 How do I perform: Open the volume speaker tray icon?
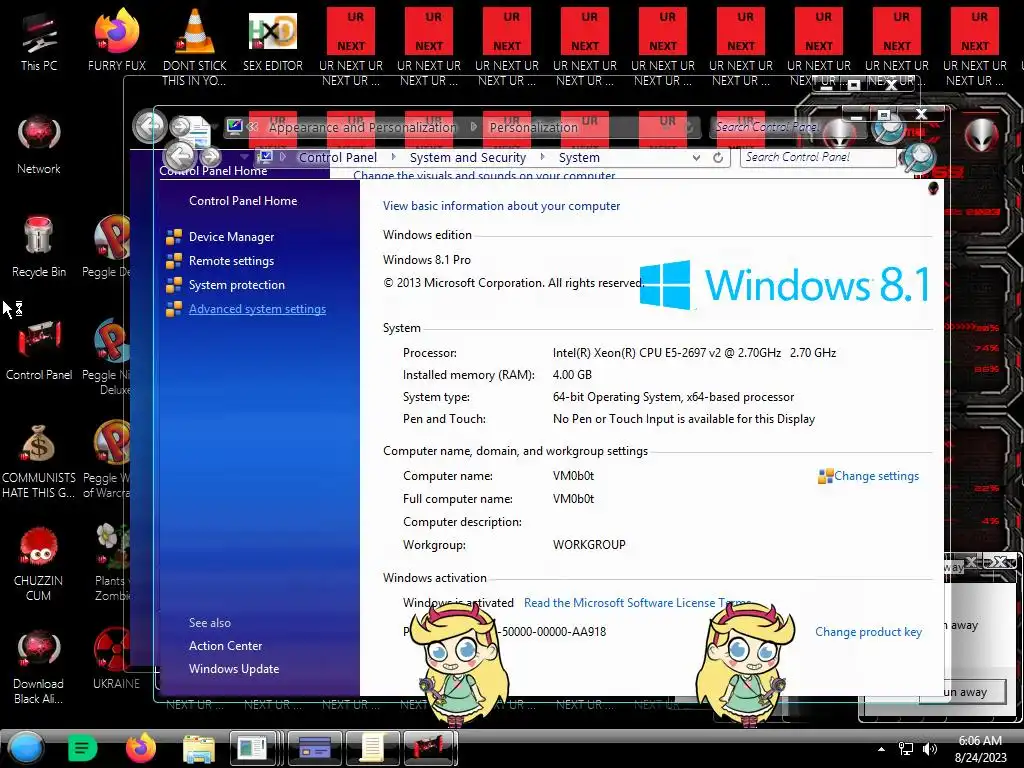pos(929,749)
